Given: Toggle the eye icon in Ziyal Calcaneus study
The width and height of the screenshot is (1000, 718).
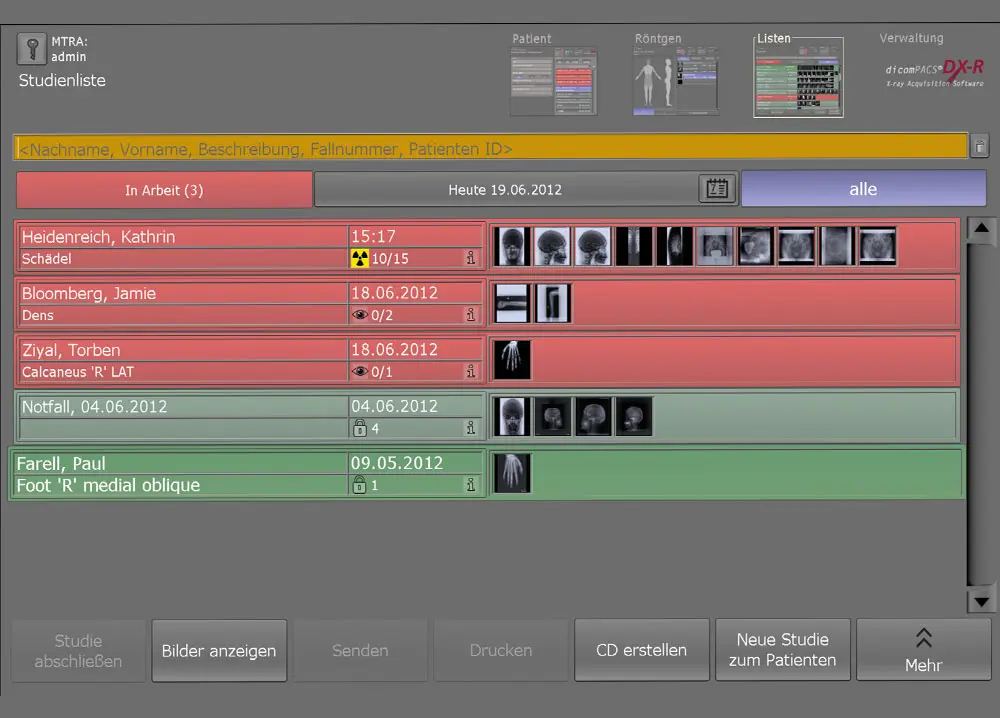Looking at the screenshot, I should pyautogui.click(x=360, y=372).
